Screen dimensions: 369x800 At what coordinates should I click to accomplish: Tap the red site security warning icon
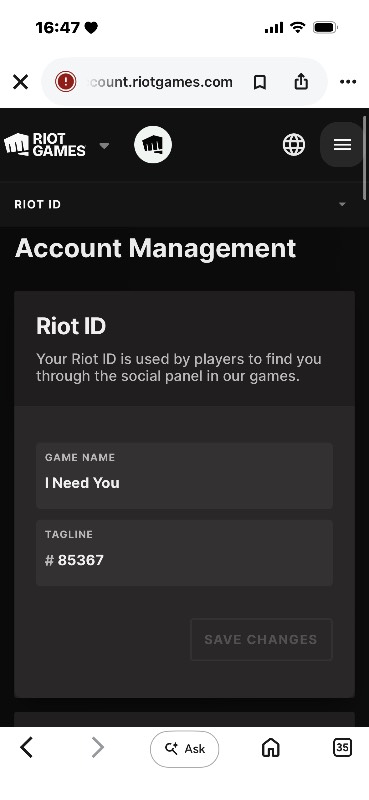[66, 82]
